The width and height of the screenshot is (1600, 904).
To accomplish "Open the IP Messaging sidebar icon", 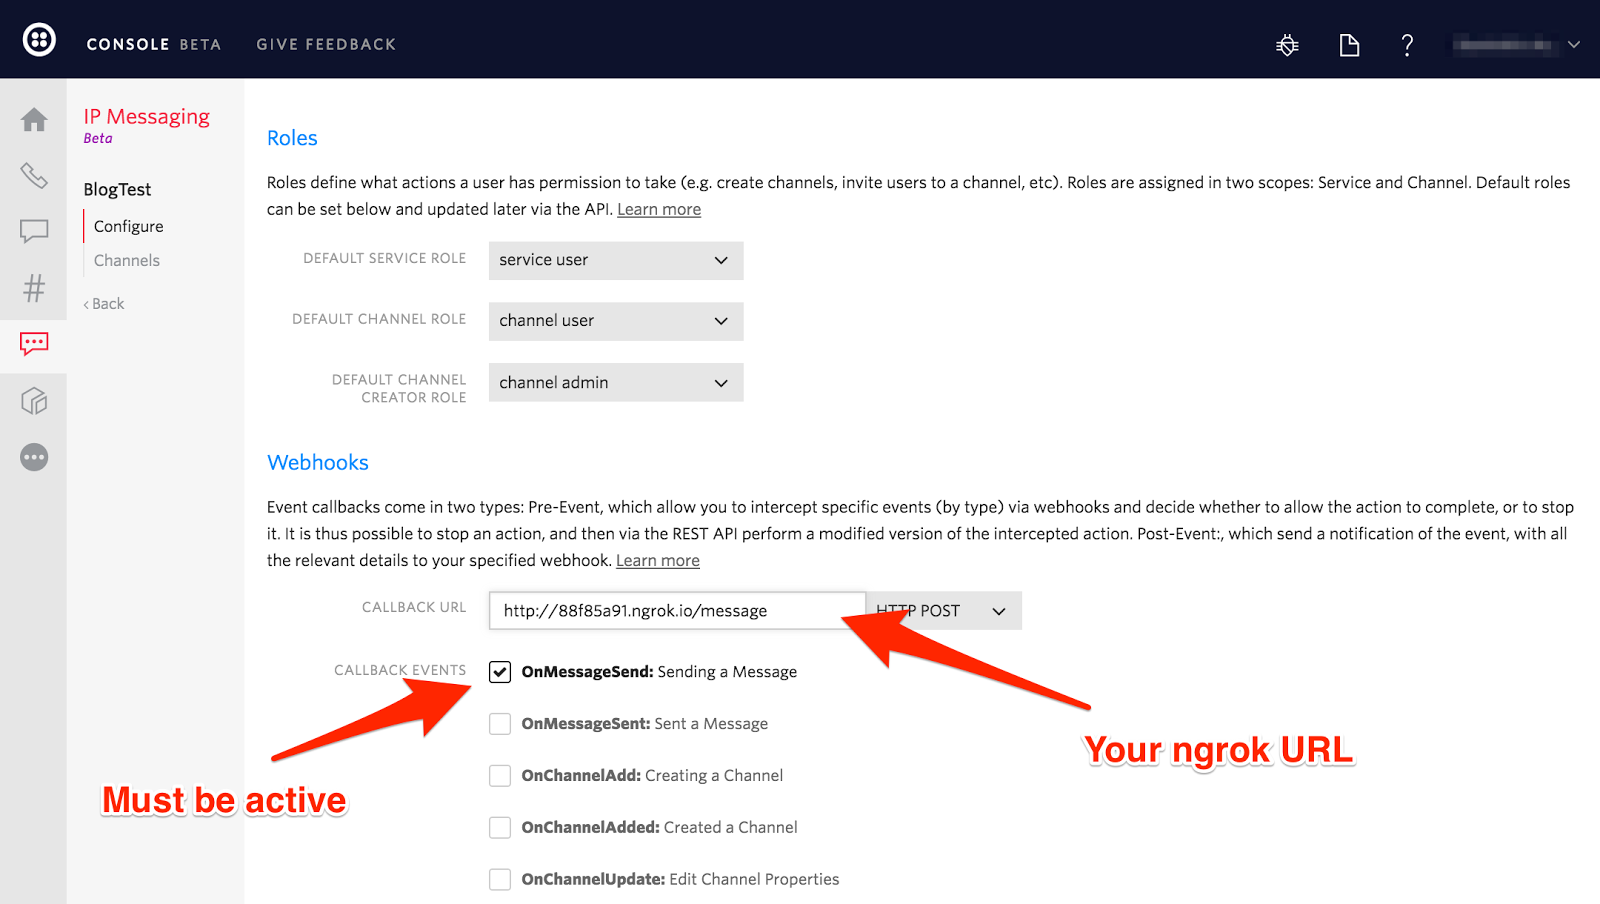I will click(x=34, y=344).
